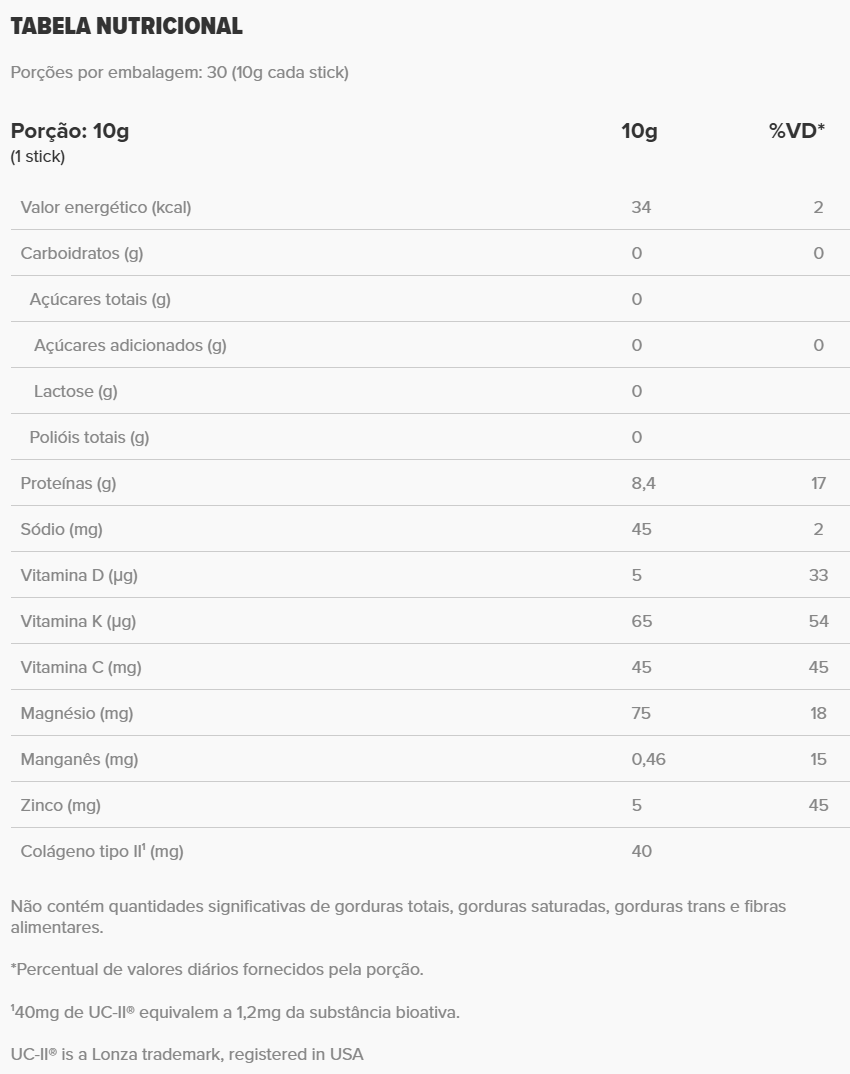
Task: Select the Zinco (mg) row label
Action: pyautogui.click(x=61, y=805)
